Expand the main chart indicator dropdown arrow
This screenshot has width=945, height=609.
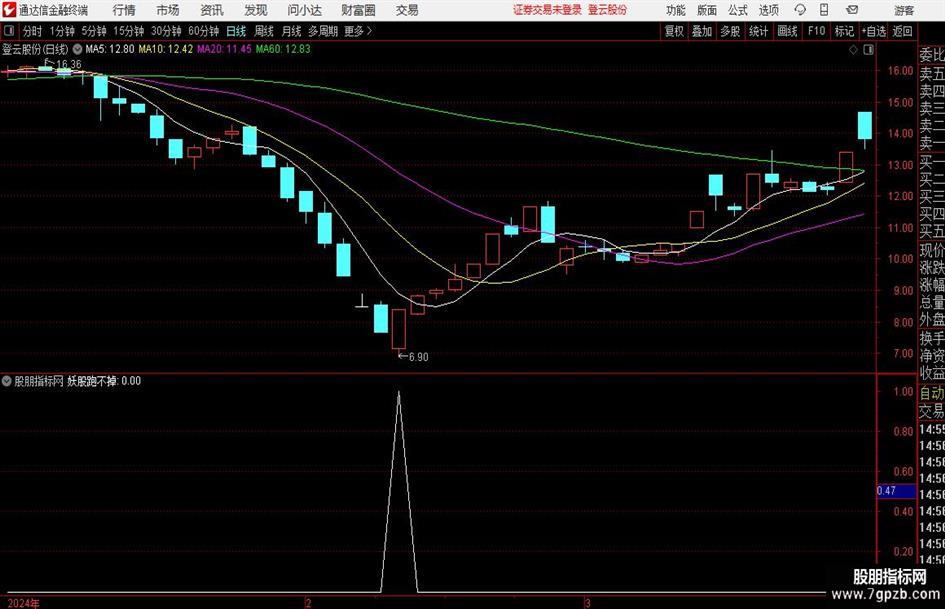pyautogui.click(x=77, y=49)
